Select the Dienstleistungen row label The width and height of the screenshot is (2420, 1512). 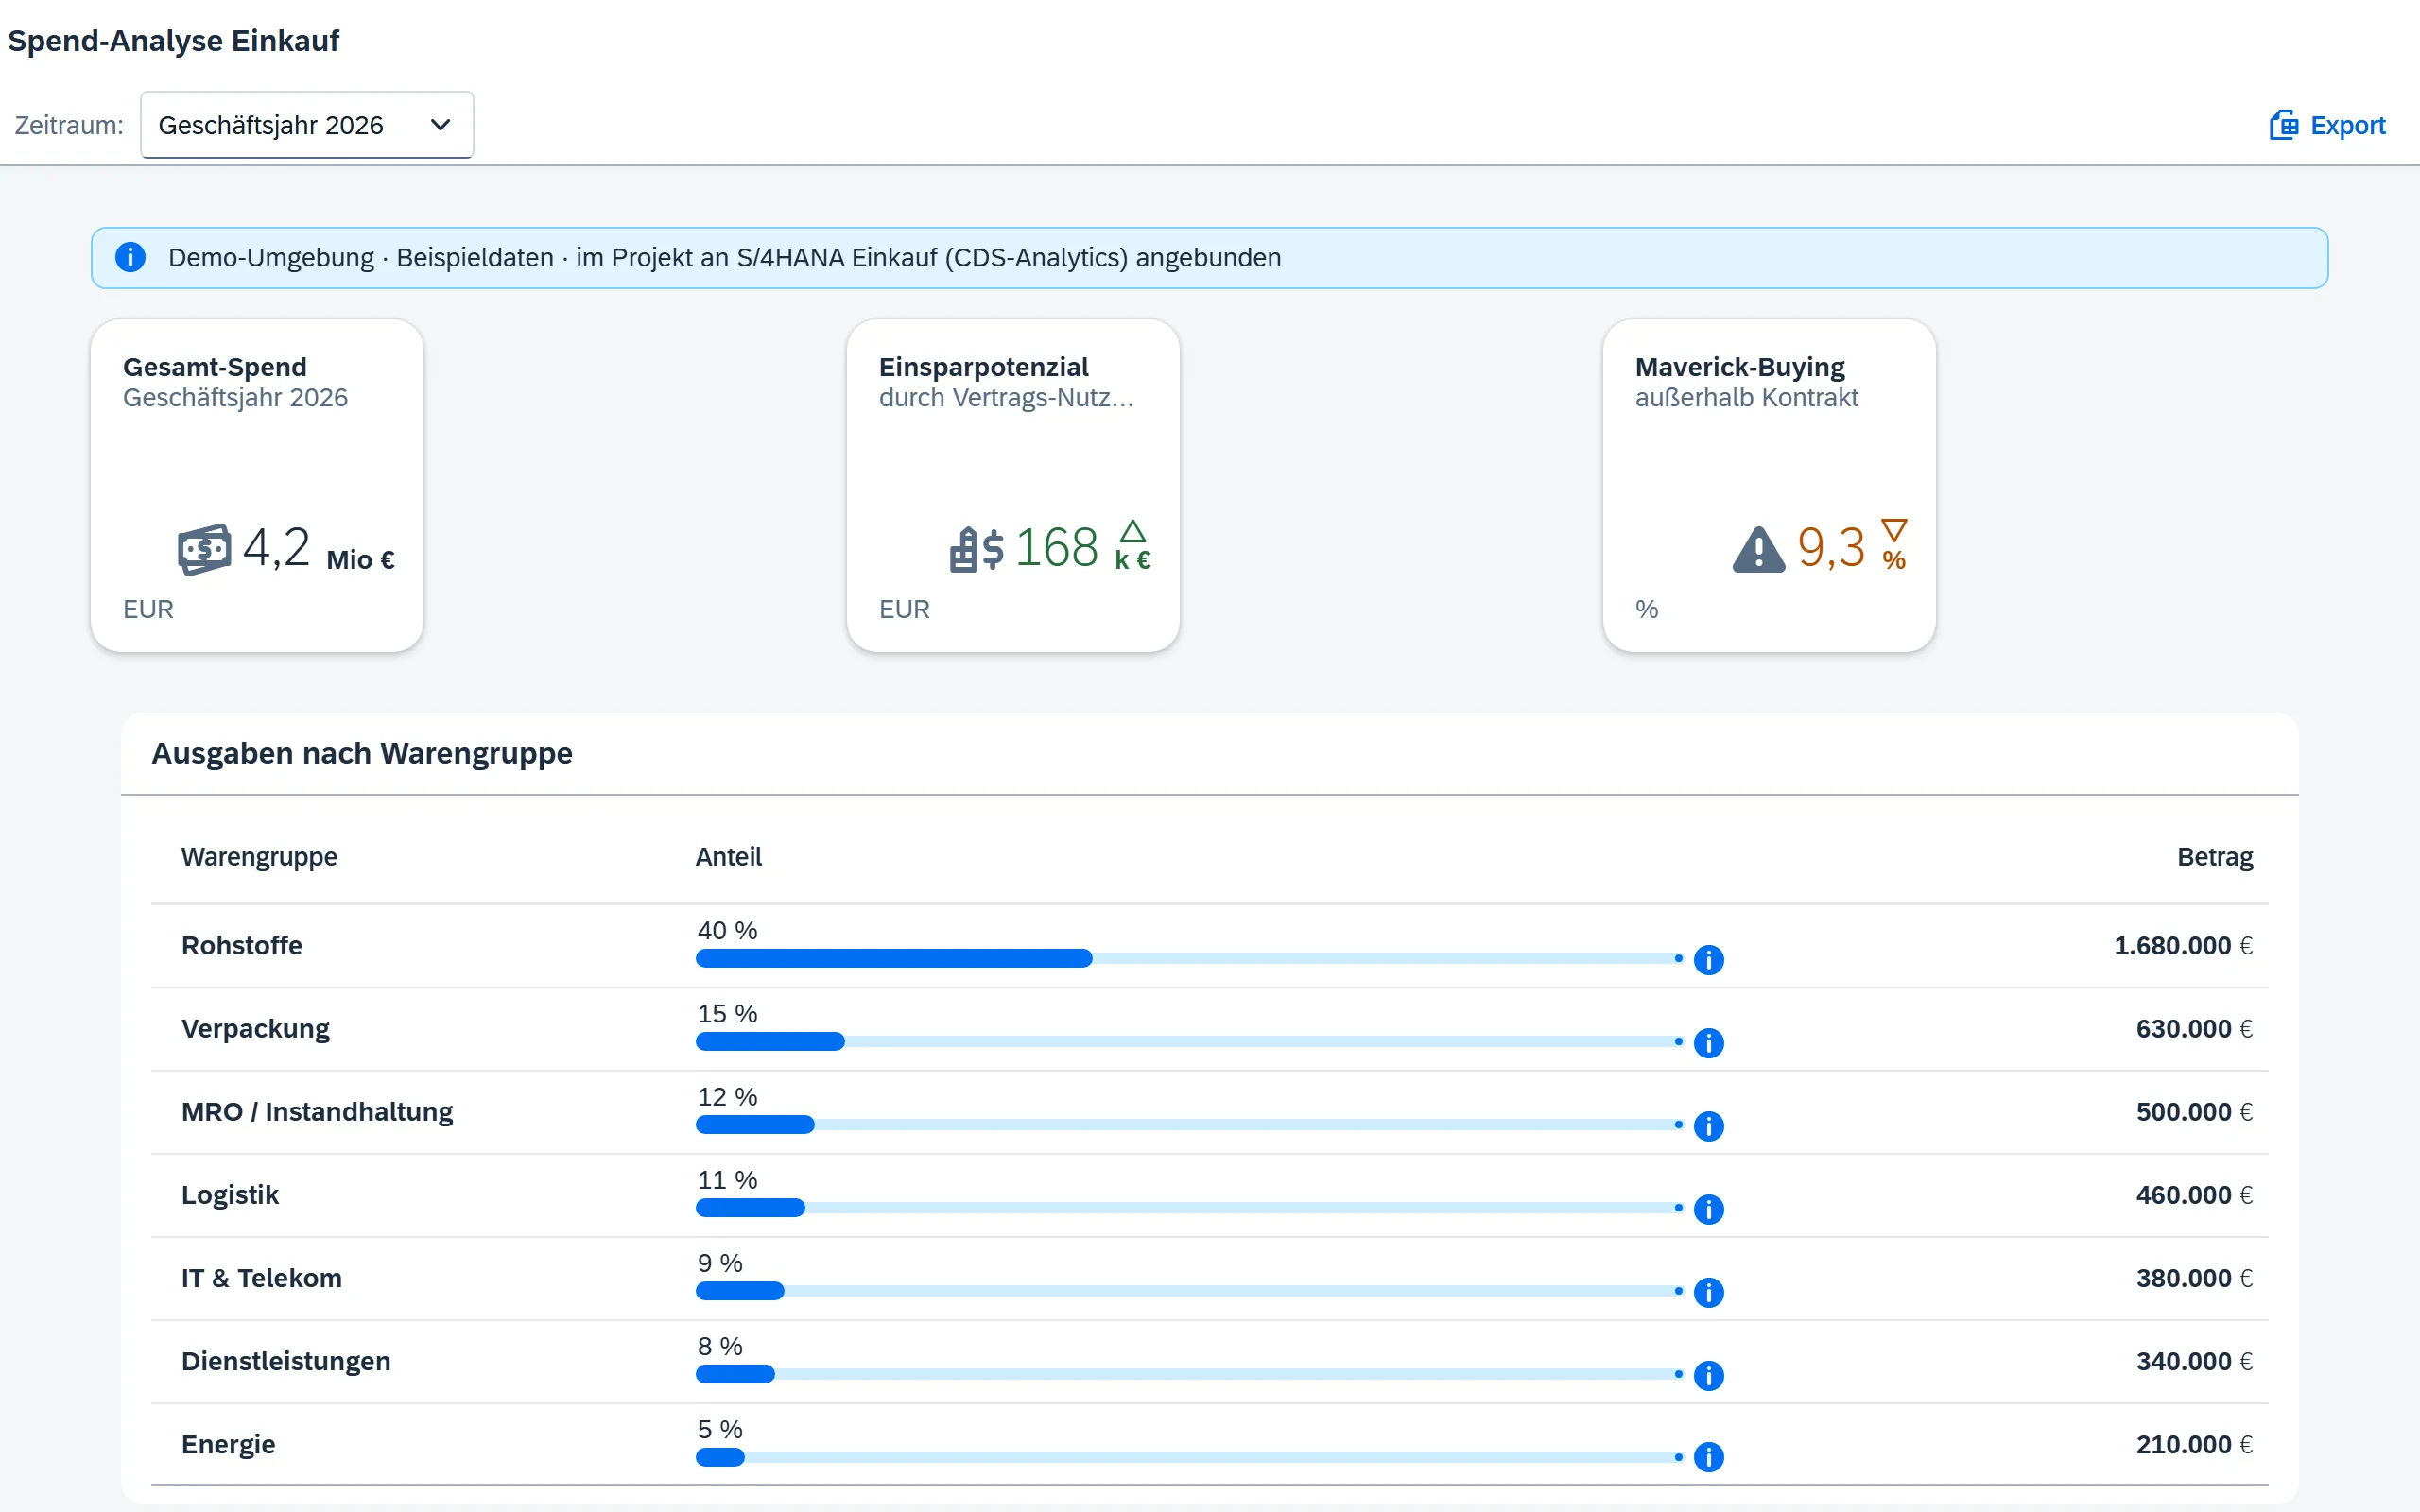(286, 1361)
